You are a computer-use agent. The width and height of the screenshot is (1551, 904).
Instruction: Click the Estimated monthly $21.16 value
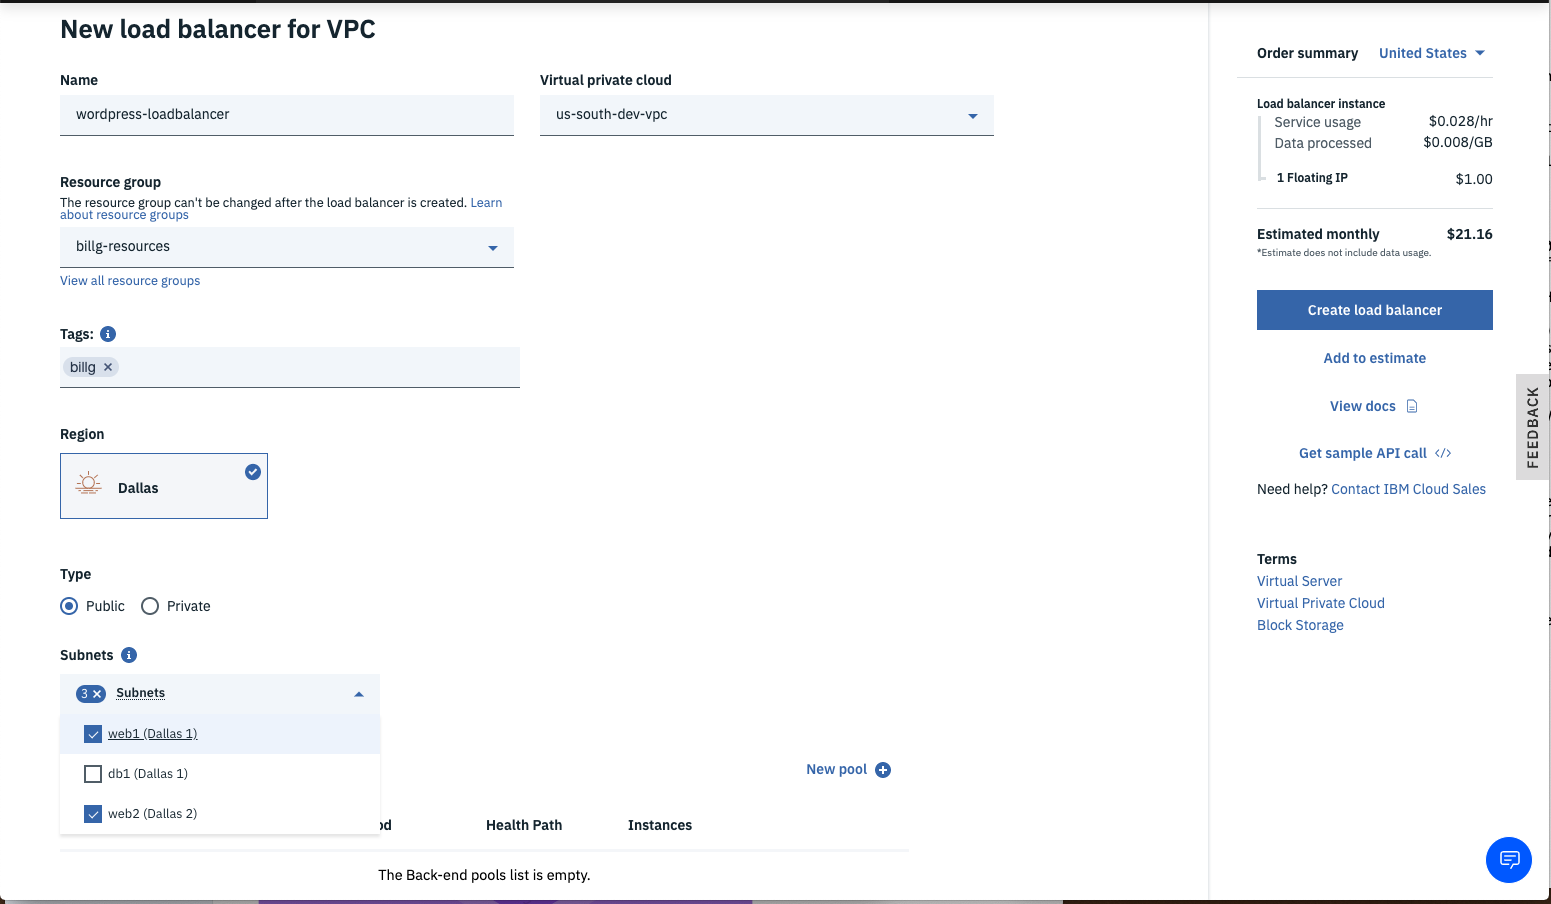tap(1469, 234)
